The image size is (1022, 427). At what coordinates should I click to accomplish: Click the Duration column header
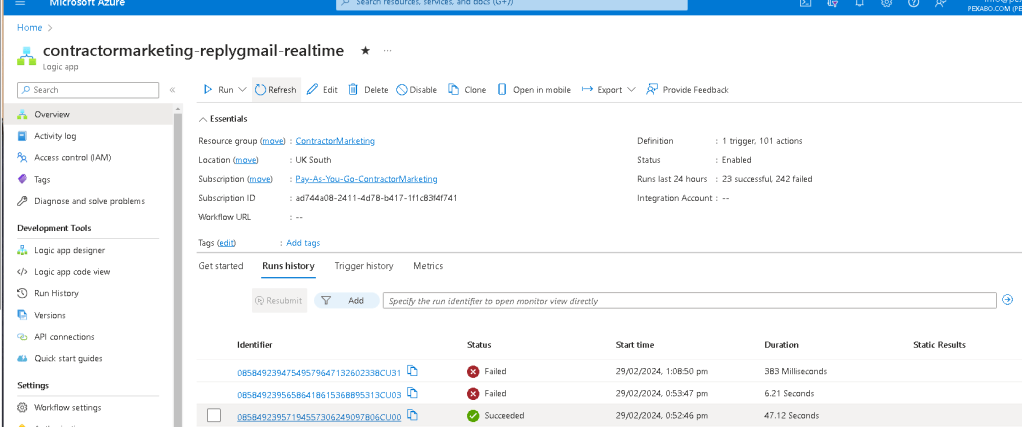[781, 344]
